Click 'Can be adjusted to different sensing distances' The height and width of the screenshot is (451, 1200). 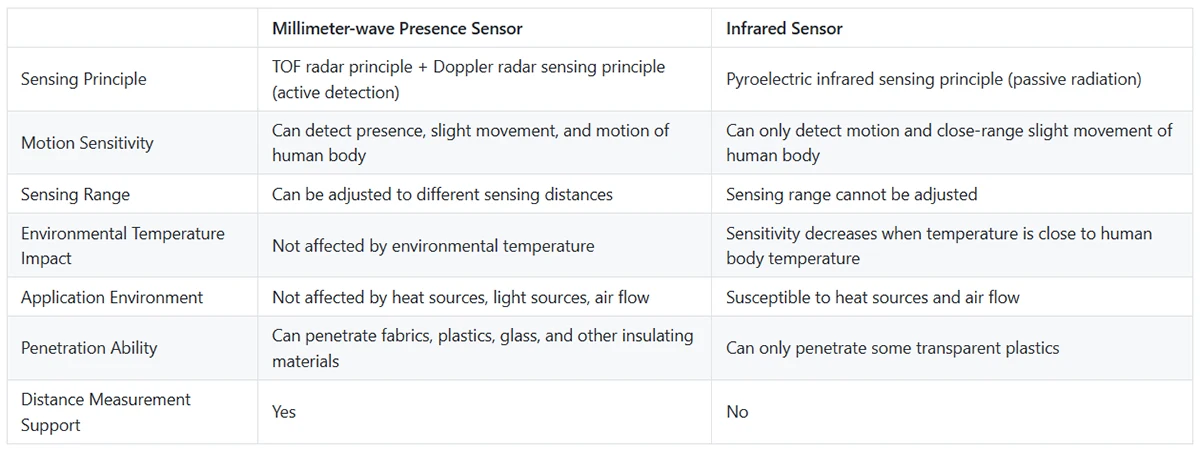click(x=442, y=194)
